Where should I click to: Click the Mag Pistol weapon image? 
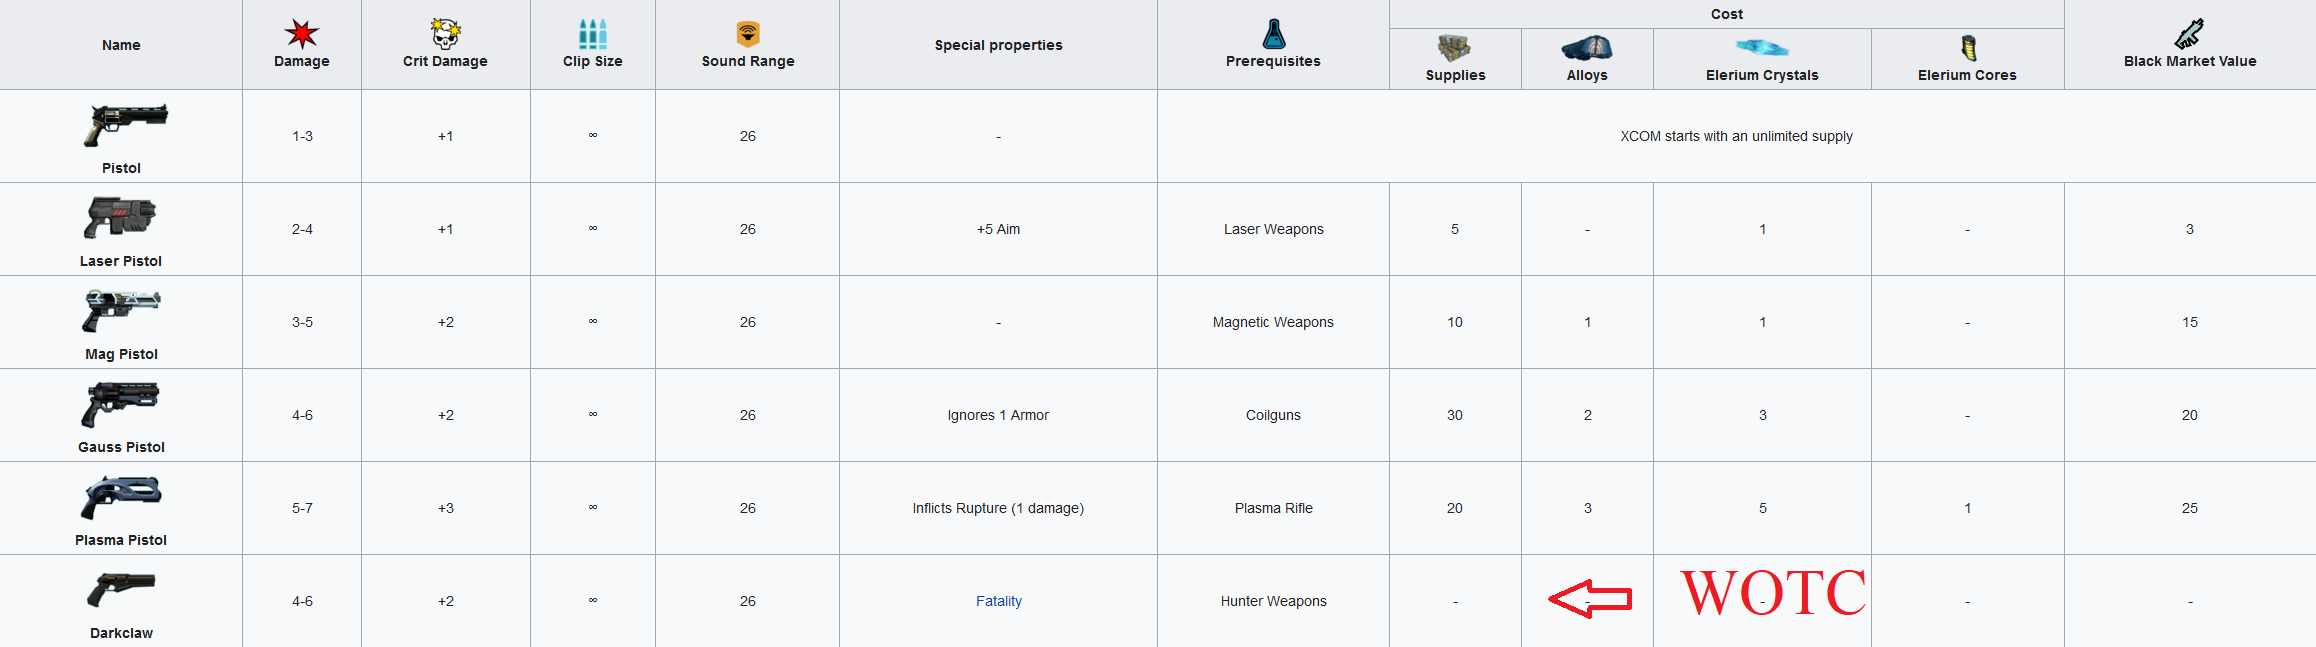(x=121, y=310)
